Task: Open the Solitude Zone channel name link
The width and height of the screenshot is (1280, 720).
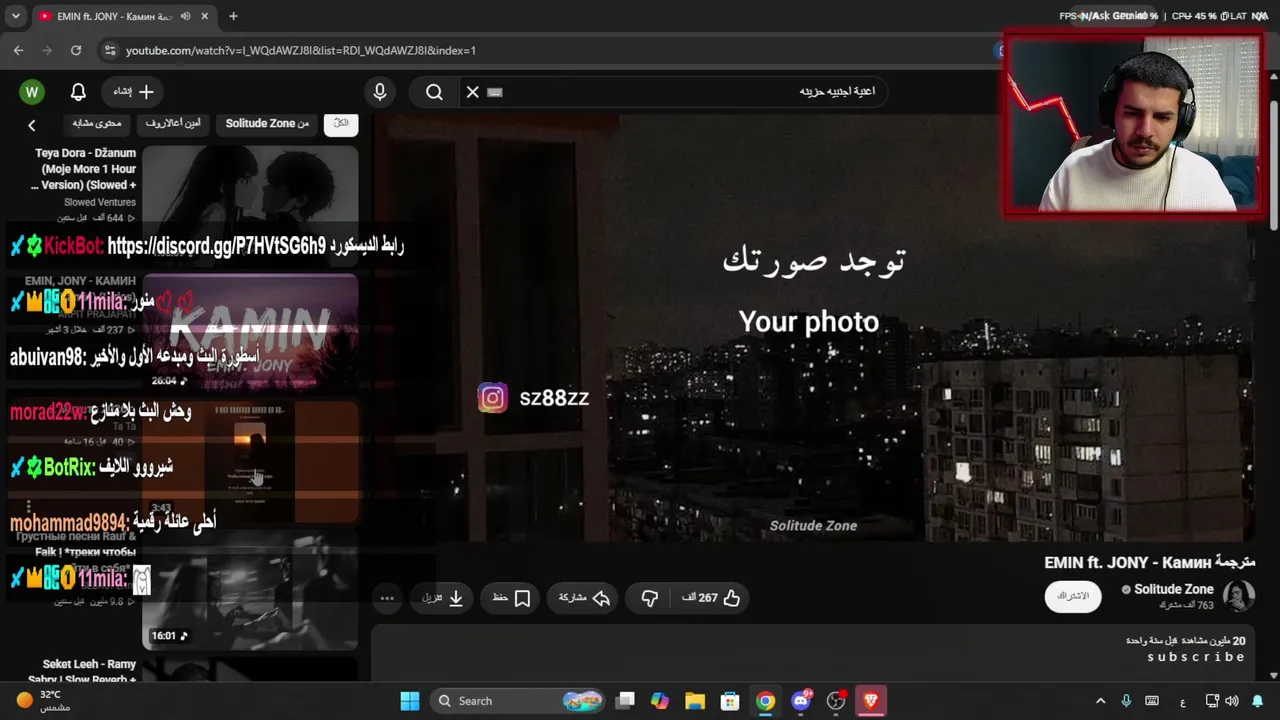Action: pyautogui.click(x=1174, y=589)
